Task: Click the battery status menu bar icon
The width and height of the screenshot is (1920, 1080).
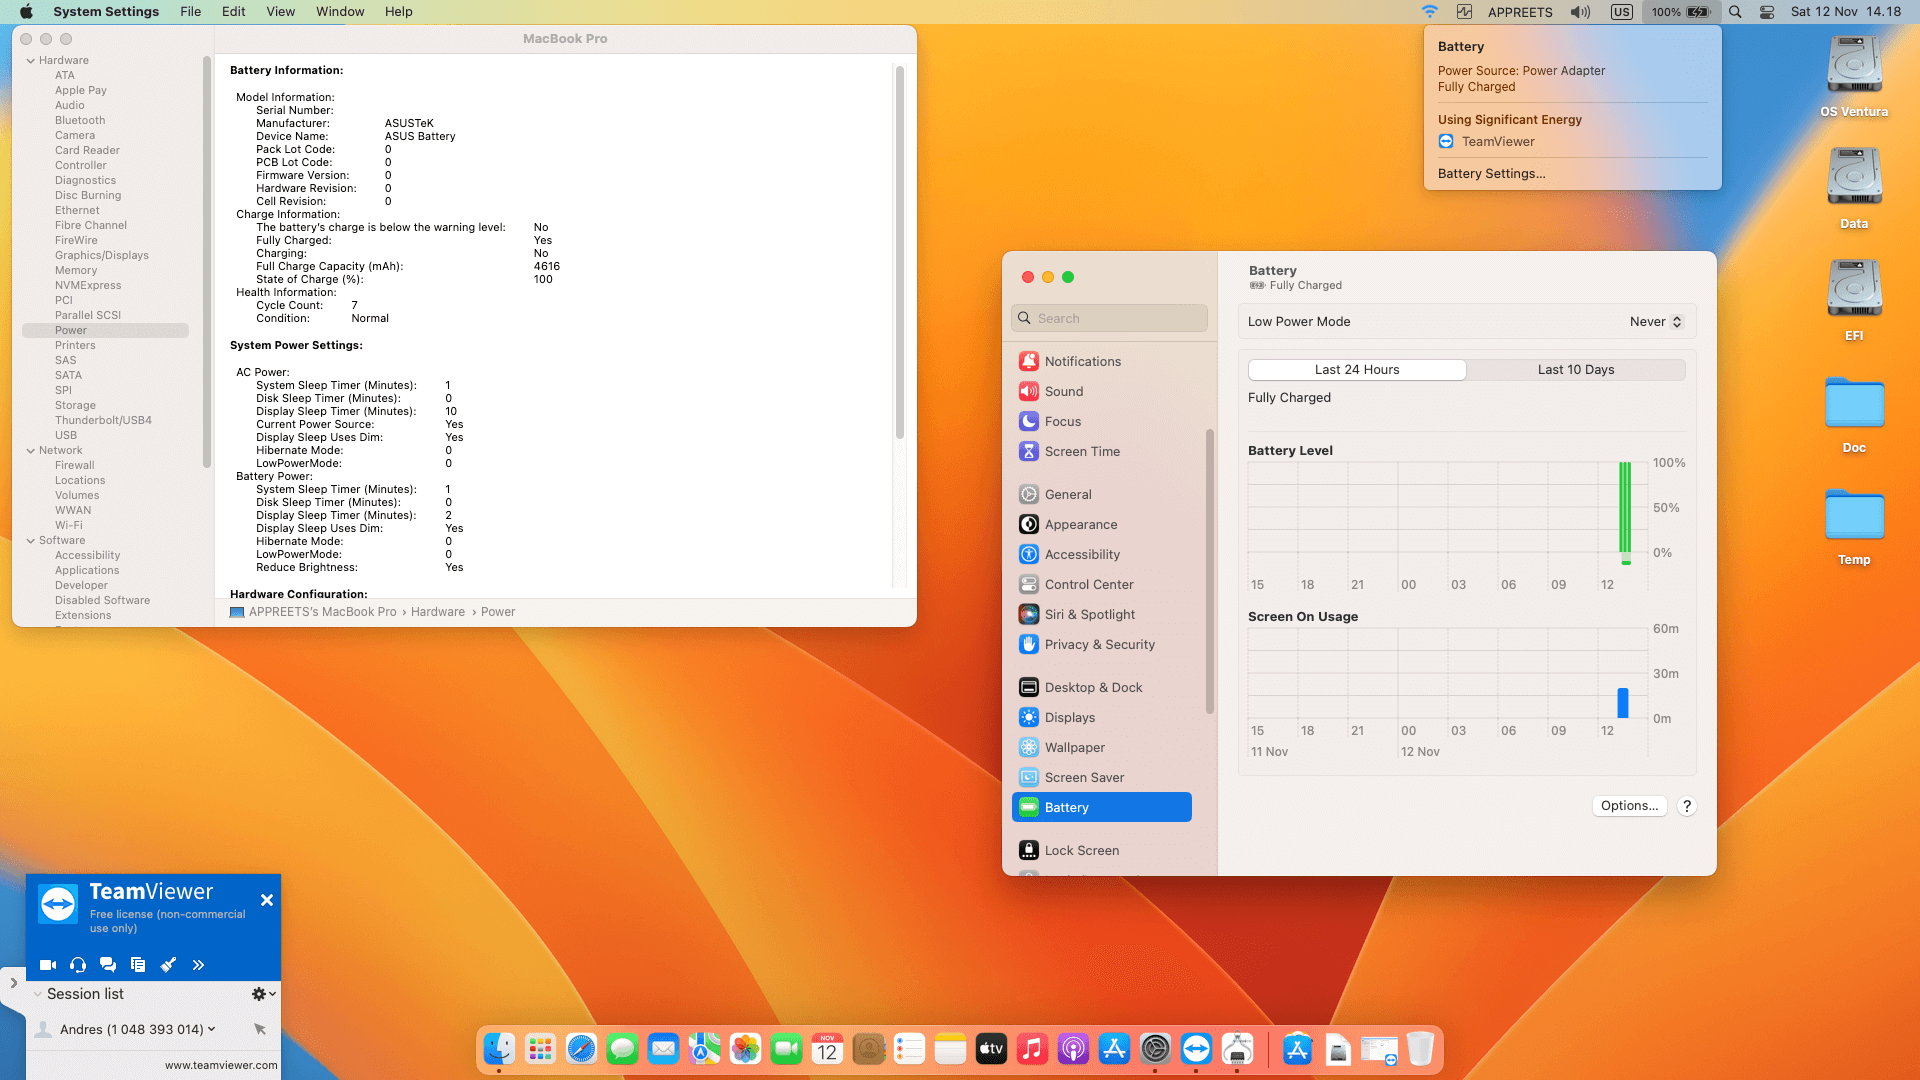Action: point(1680,12)
